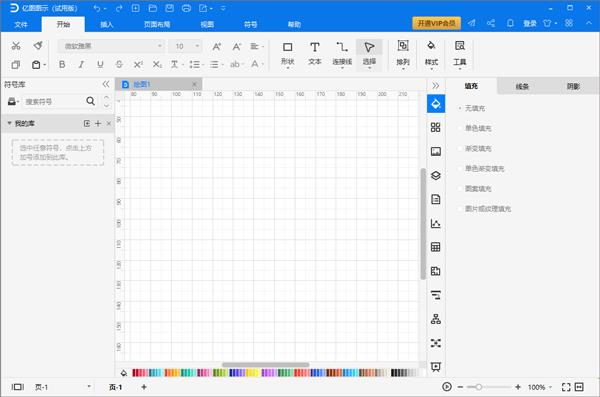Open the image panel in right sidebar
Viewport: 600px width, 397px height.
pyautogui.click(x=435, y=152)
